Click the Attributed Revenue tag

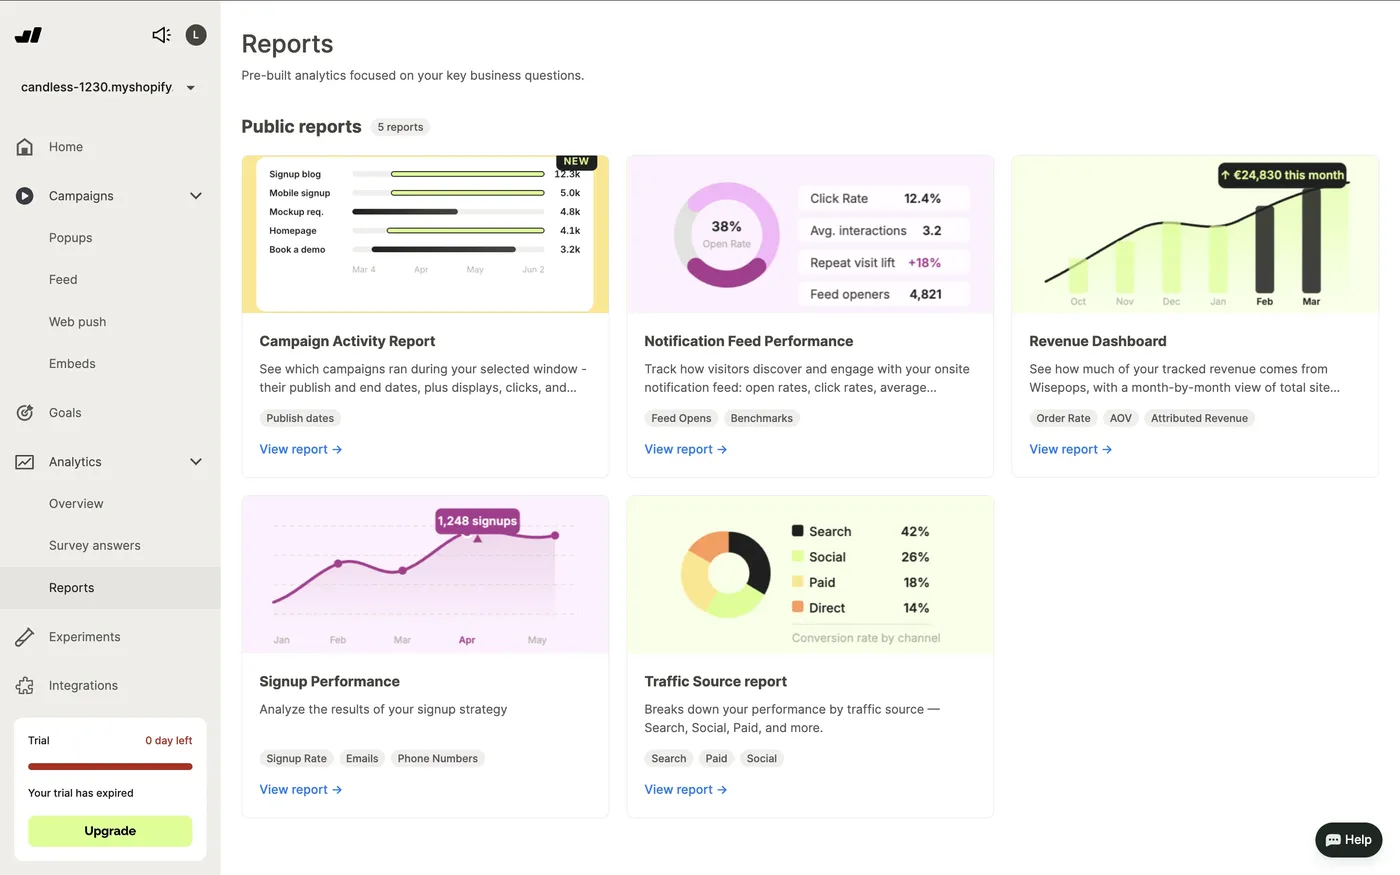click(x=1199, y=419)
